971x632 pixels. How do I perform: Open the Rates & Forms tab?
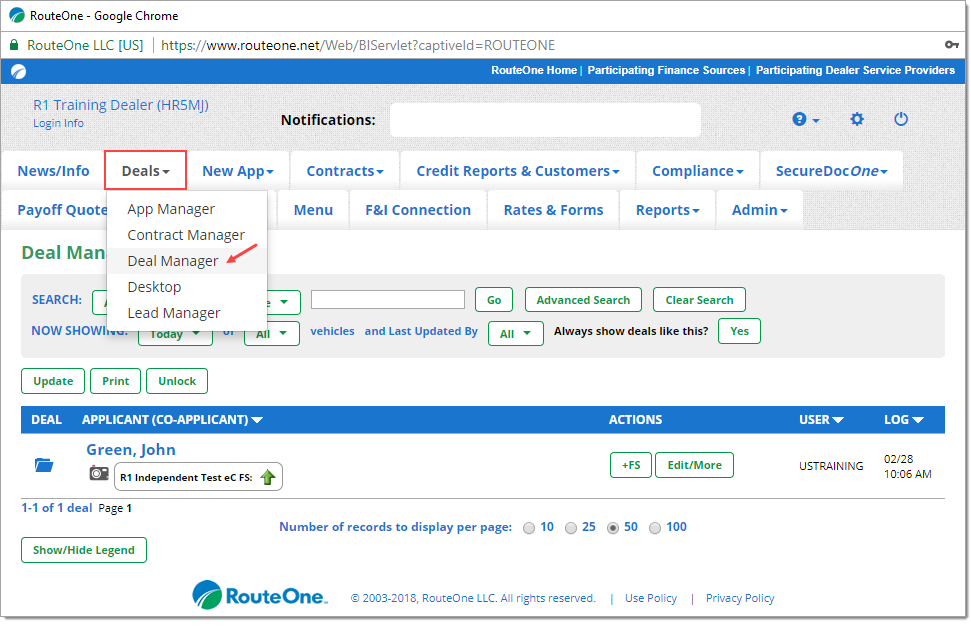pos(553,210)
